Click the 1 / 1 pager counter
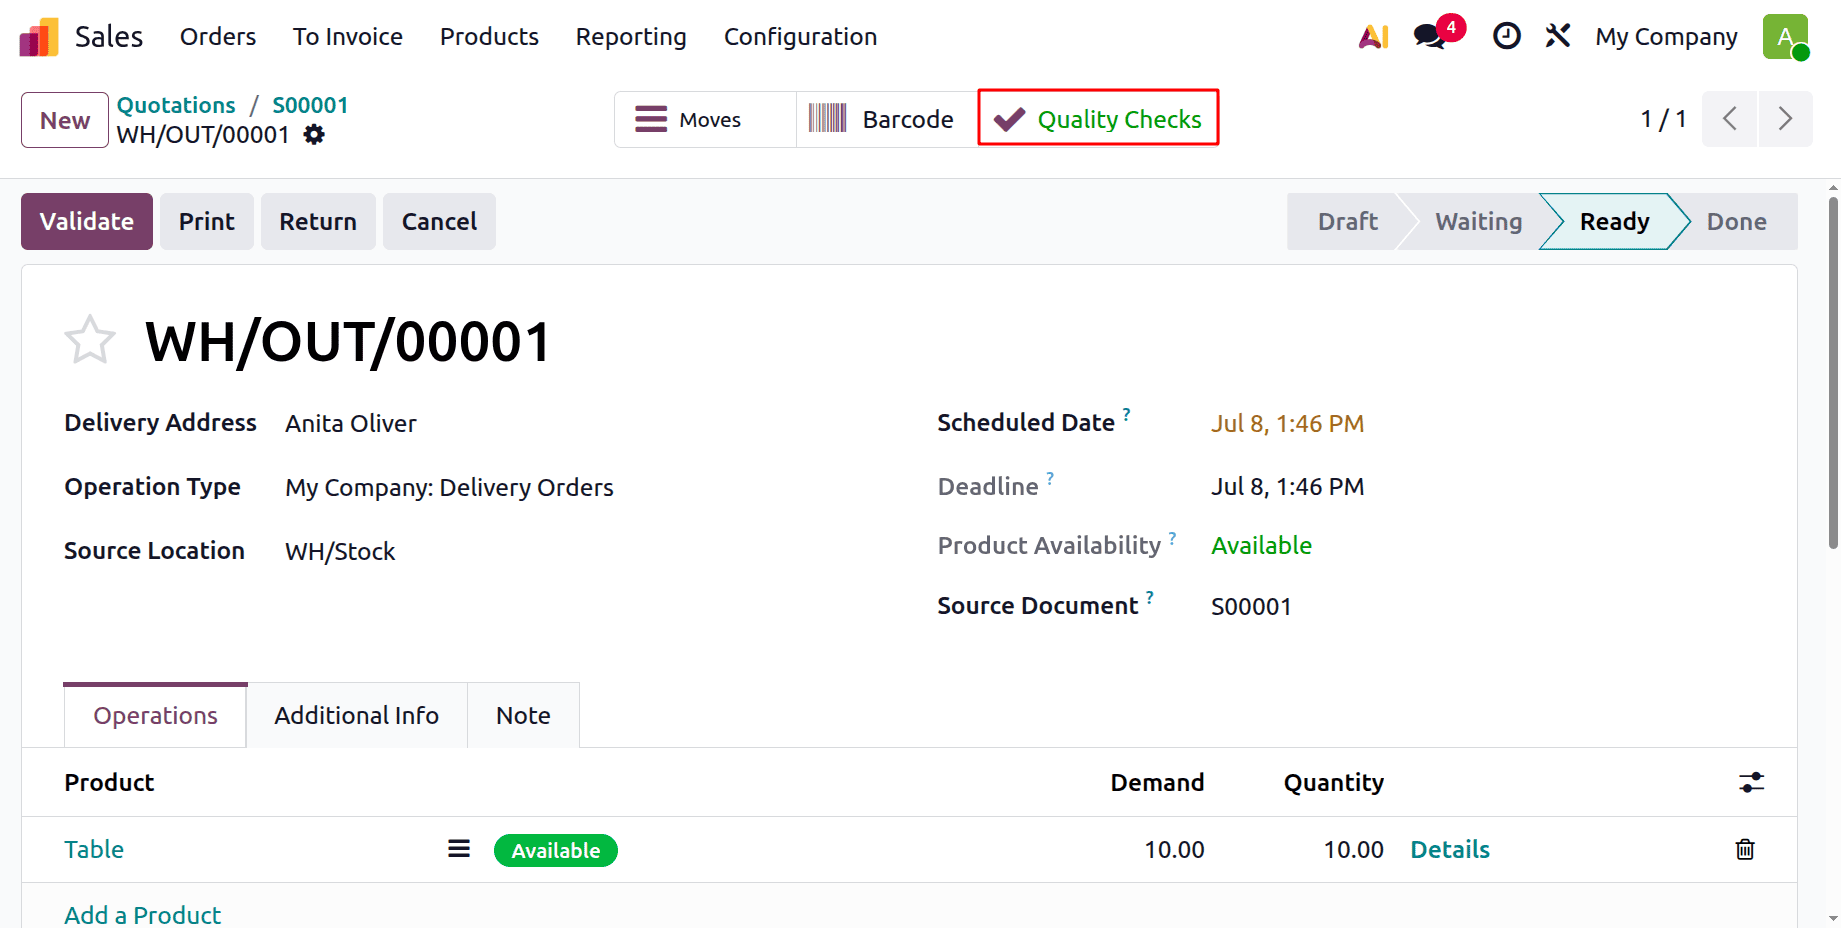The image size is (1841, 928). 1663,119
